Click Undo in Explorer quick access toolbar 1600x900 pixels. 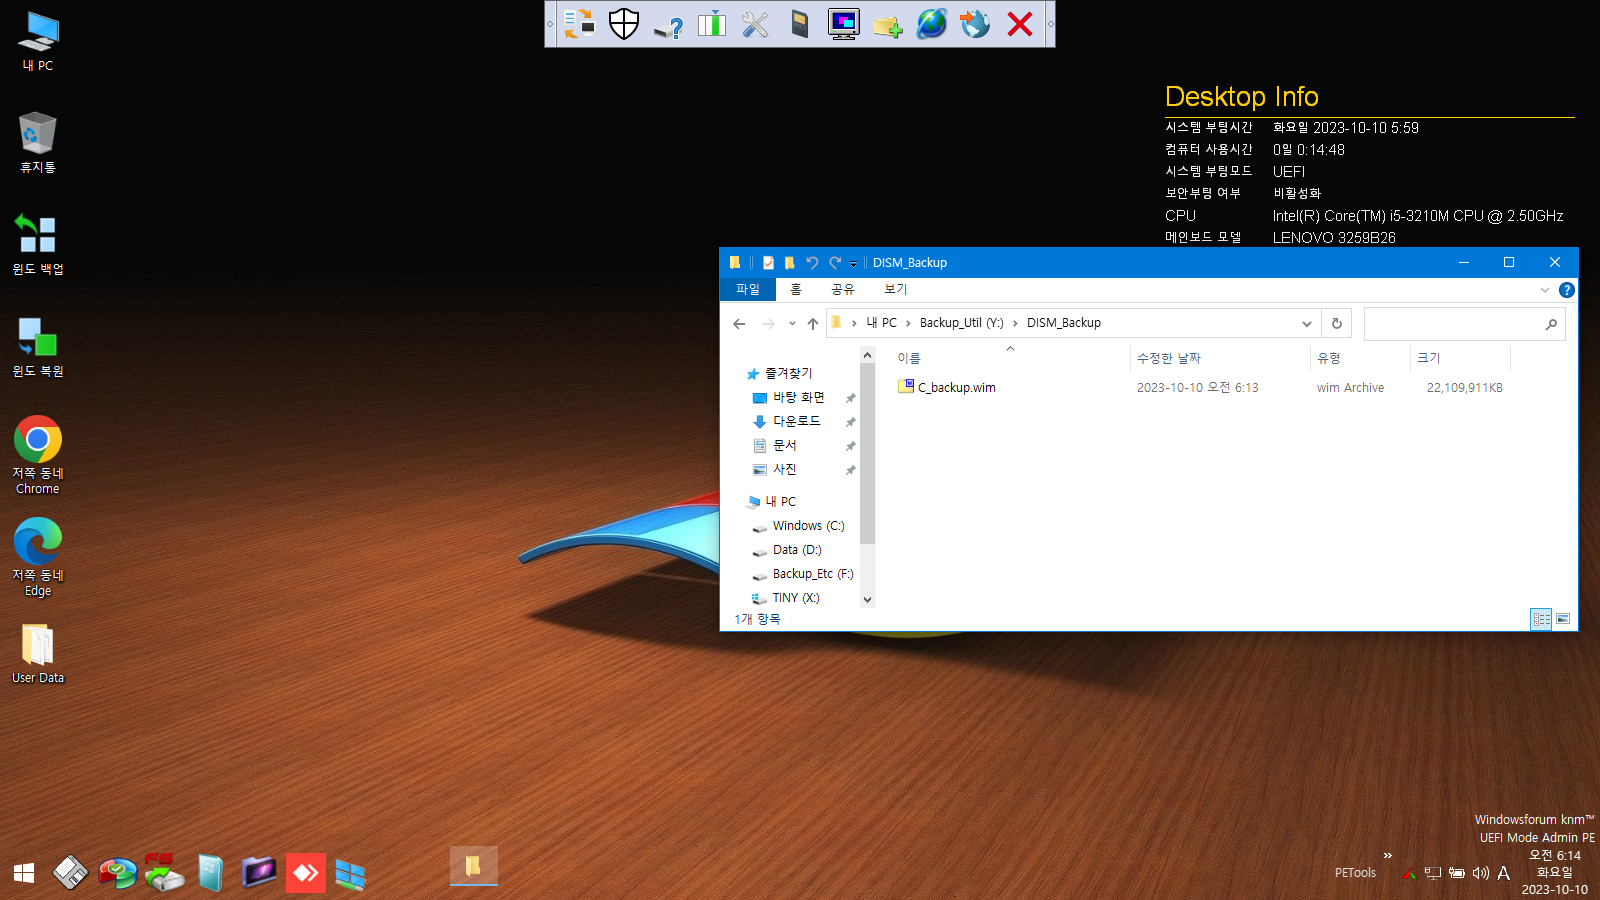[812, 263]
